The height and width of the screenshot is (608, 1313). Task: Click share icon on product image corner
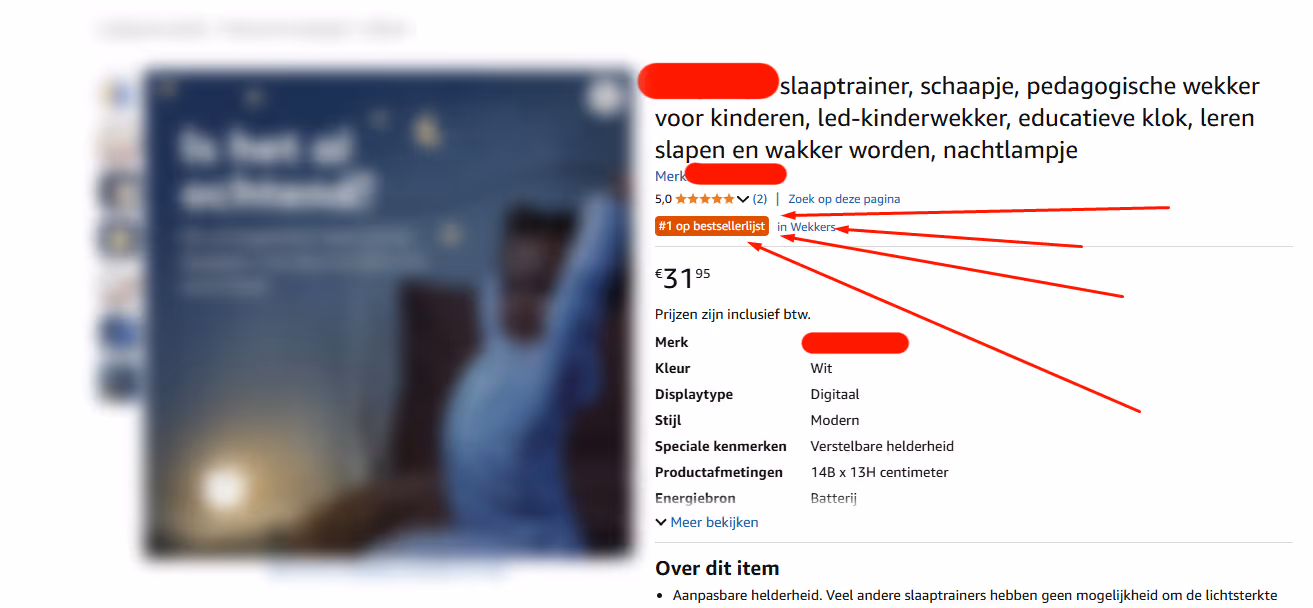click(603, 98)
